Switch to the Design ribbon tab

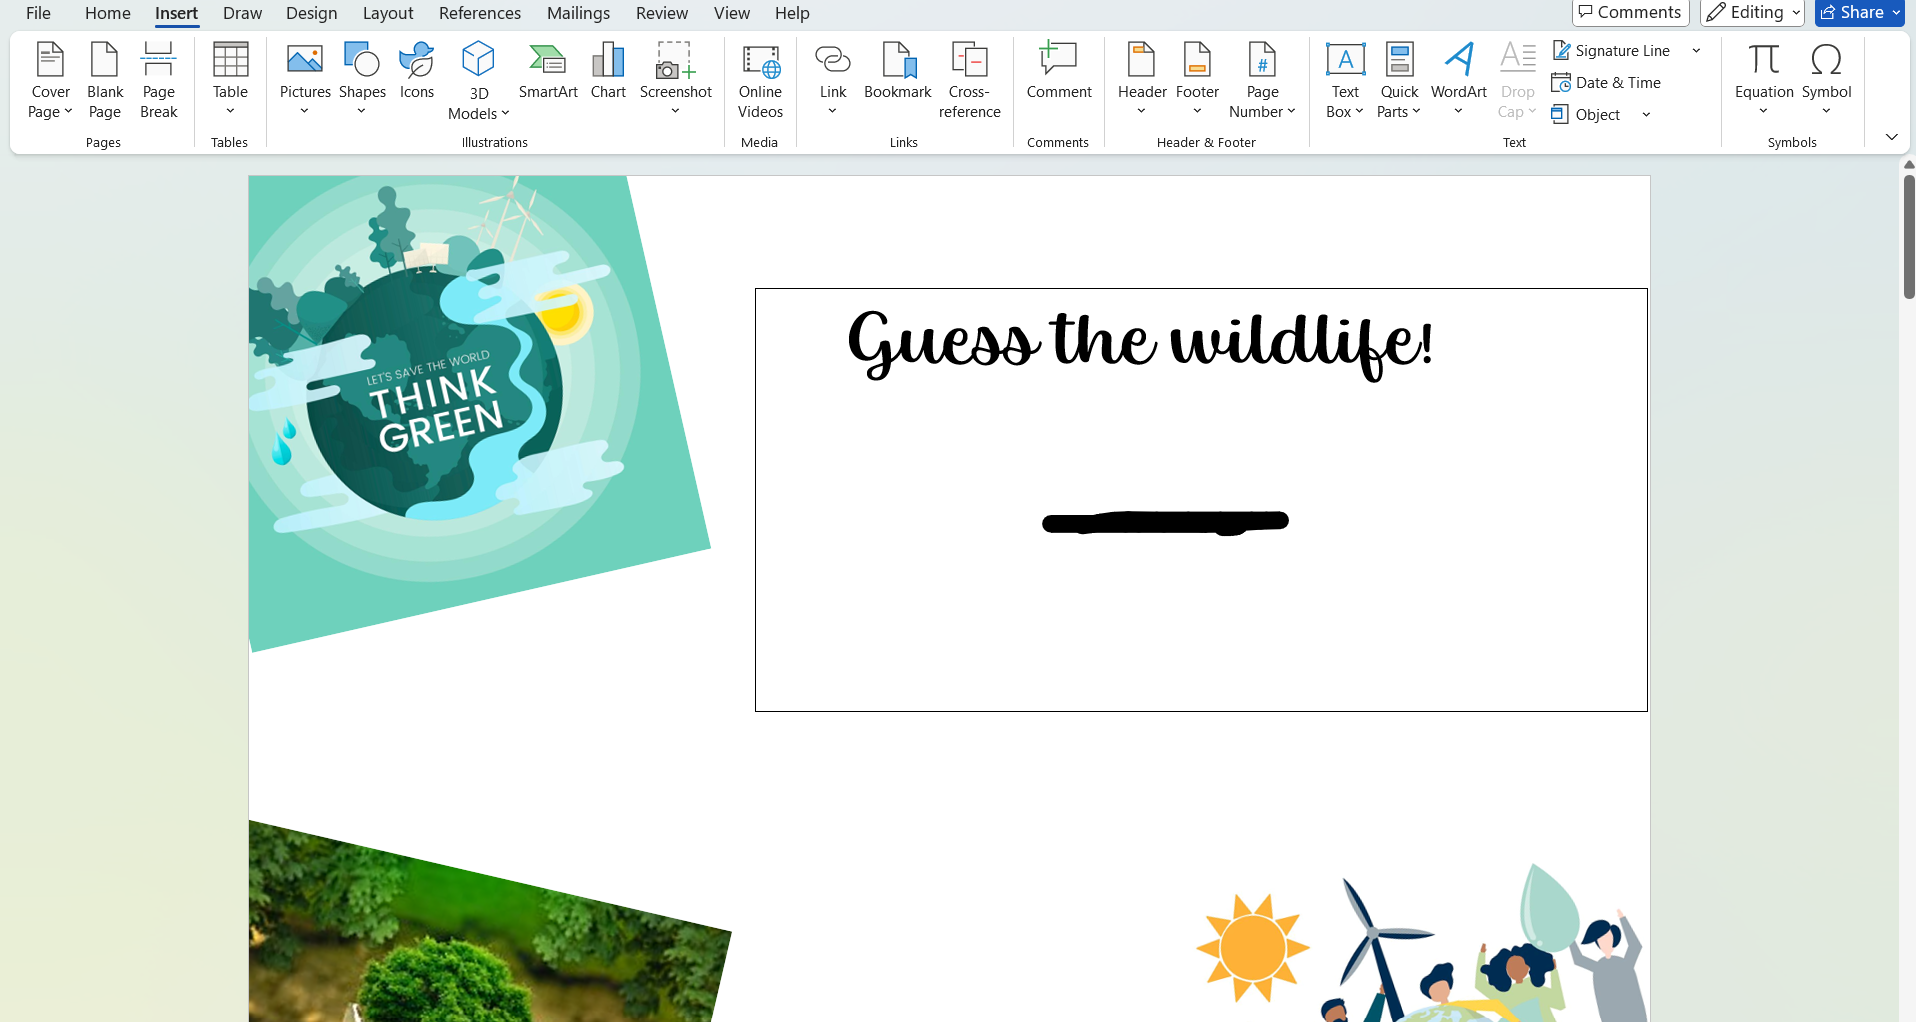click(x=311, y=13)
